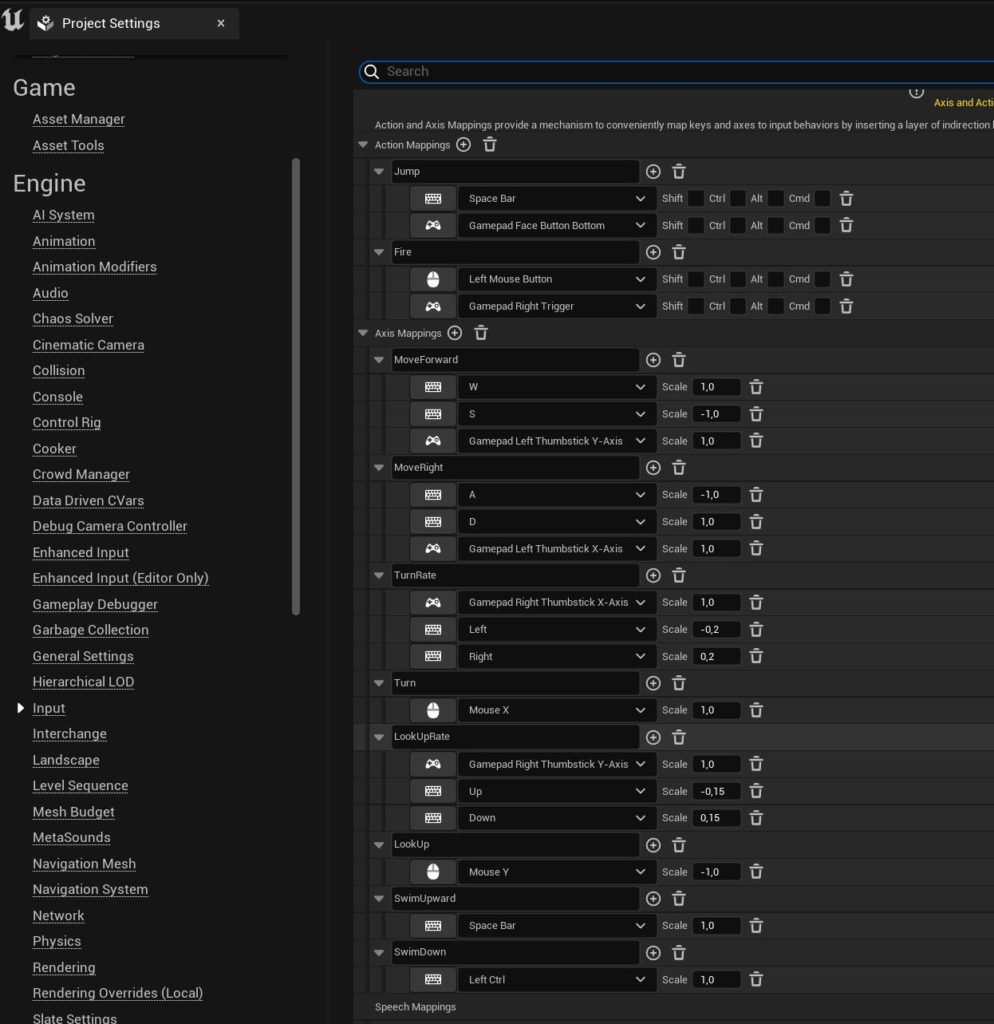Click gamepad icon beside Gamepad Right Trigger

(433, 306)
